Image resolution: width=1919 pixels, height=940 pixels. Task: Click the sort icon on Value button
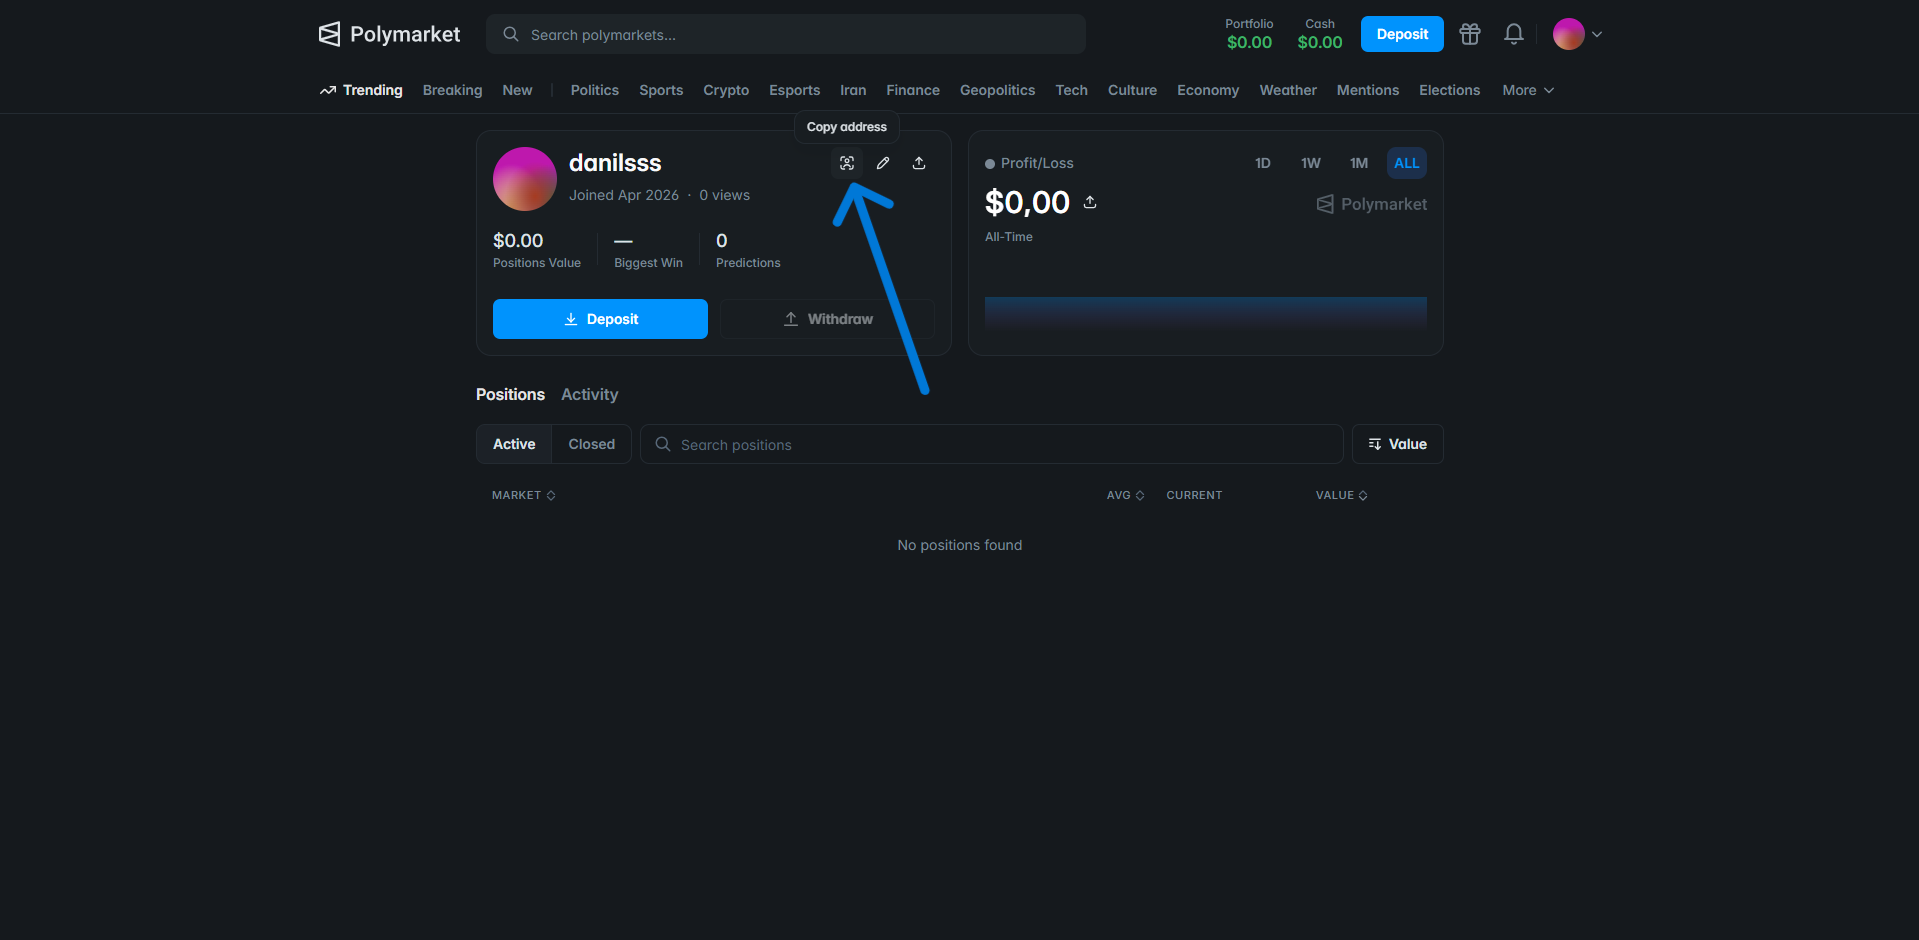tap(1375, 444)
